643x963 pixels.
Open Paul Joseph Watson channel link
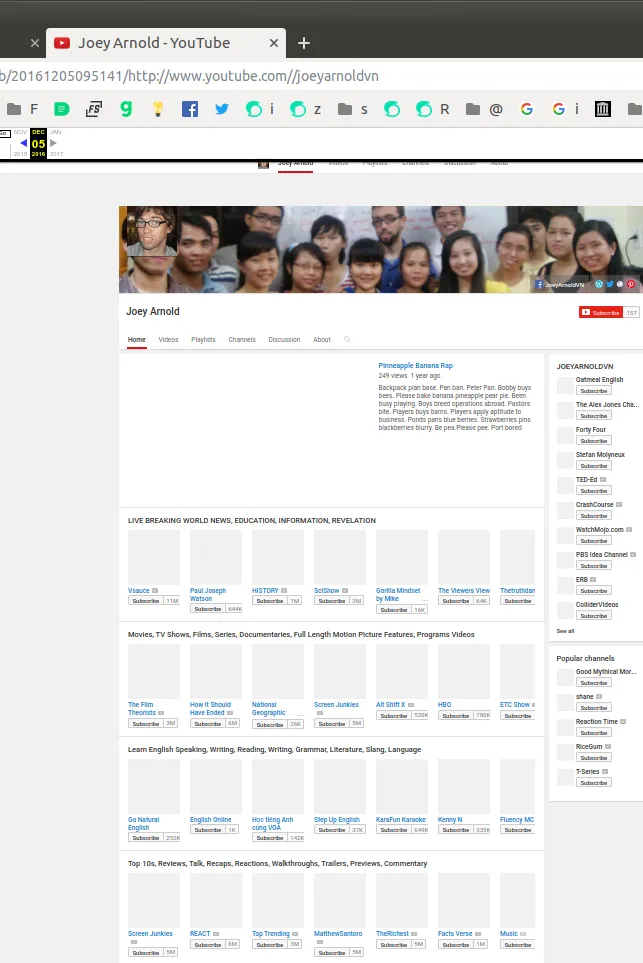tap(208, 595)
